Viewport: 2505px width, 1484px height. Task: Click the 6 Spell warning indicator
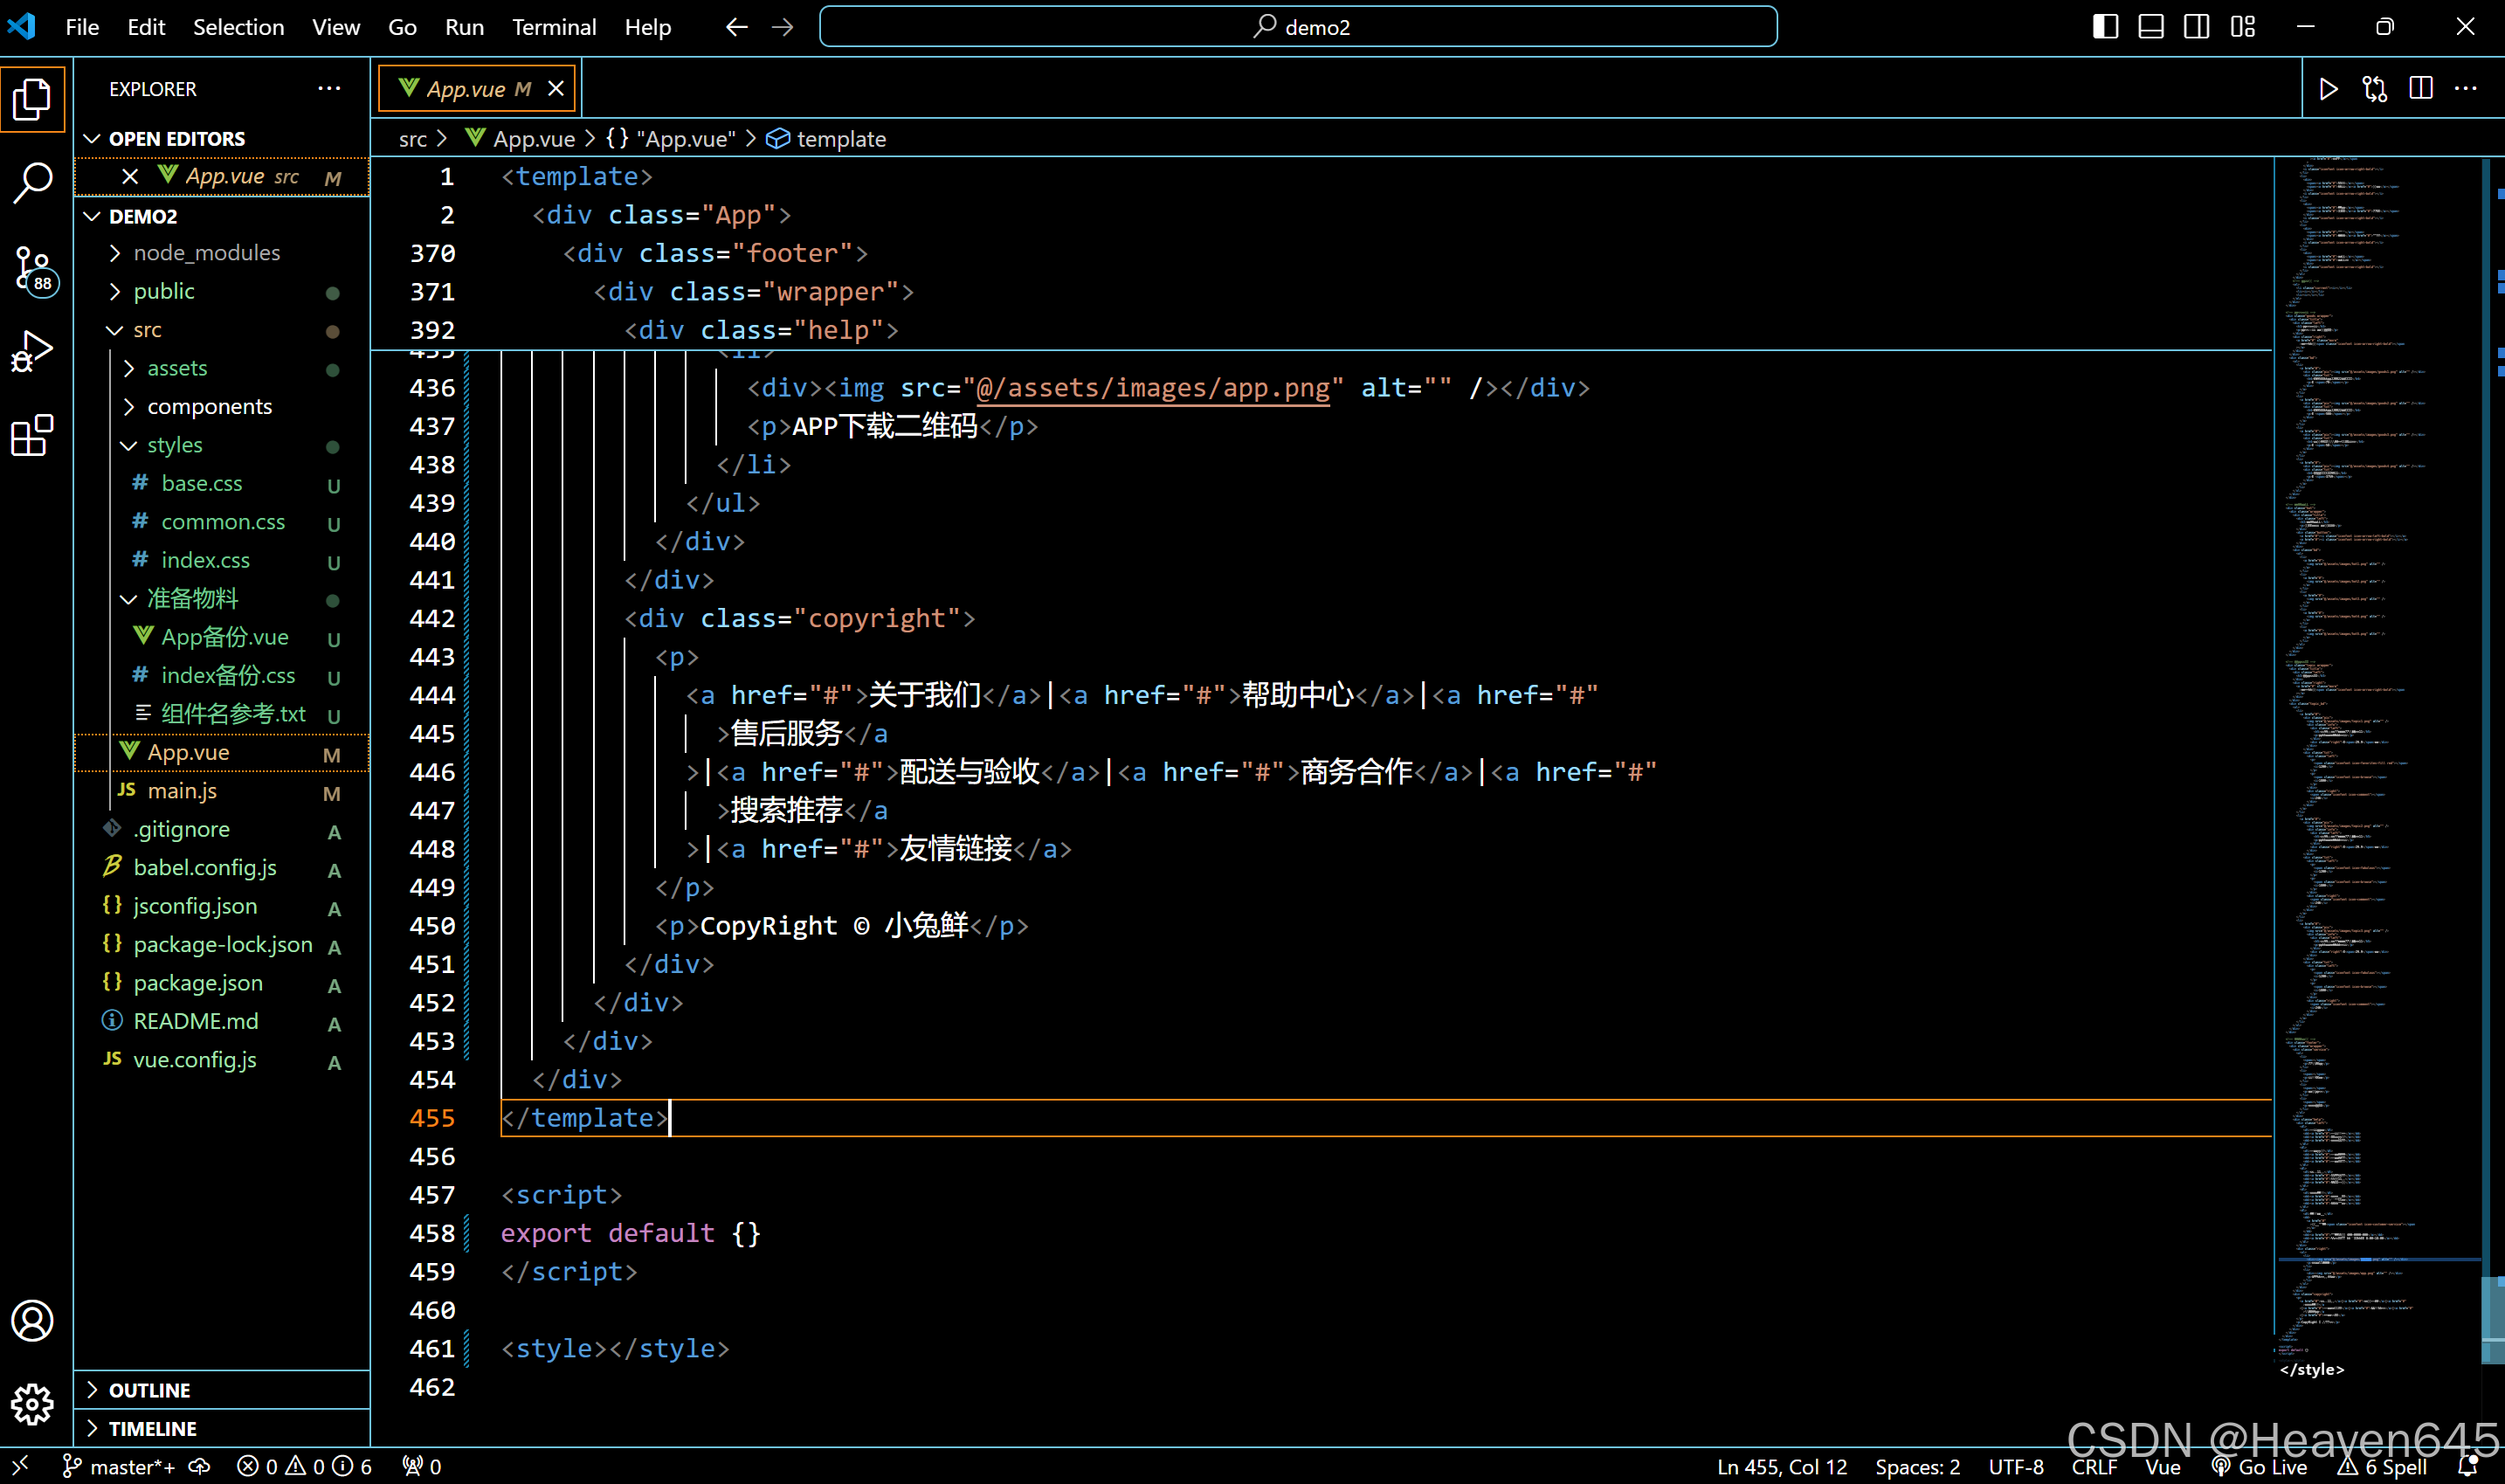pos(2382,1466)
